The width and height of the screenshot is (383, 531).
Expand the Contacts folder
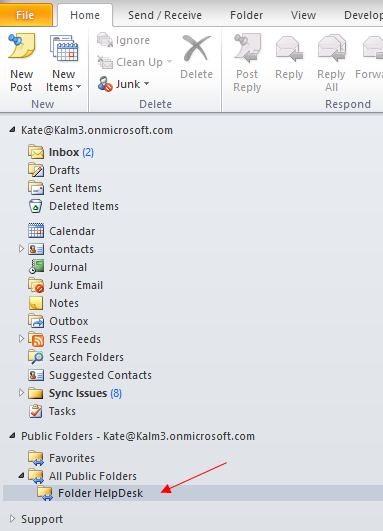[x=21, y=249]
